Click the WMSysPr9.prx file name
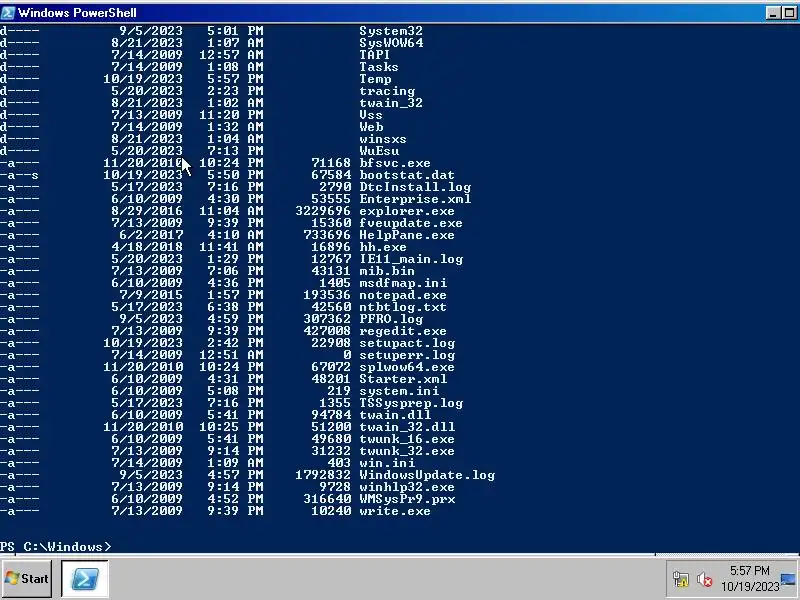Image resolution: width=800 pixels, height=600 pixels. [x=407, y=499]
